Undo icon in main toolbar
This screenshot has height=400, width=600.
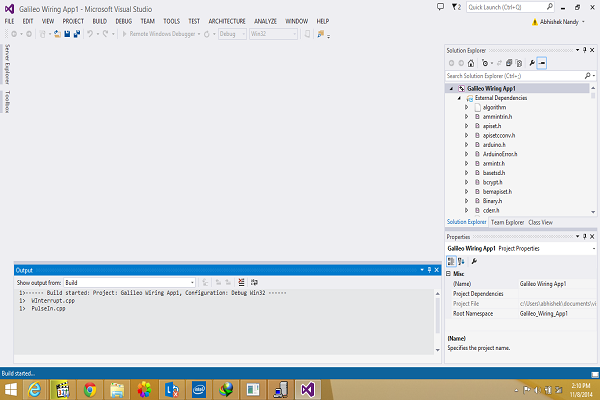click(x=90, y=34)
